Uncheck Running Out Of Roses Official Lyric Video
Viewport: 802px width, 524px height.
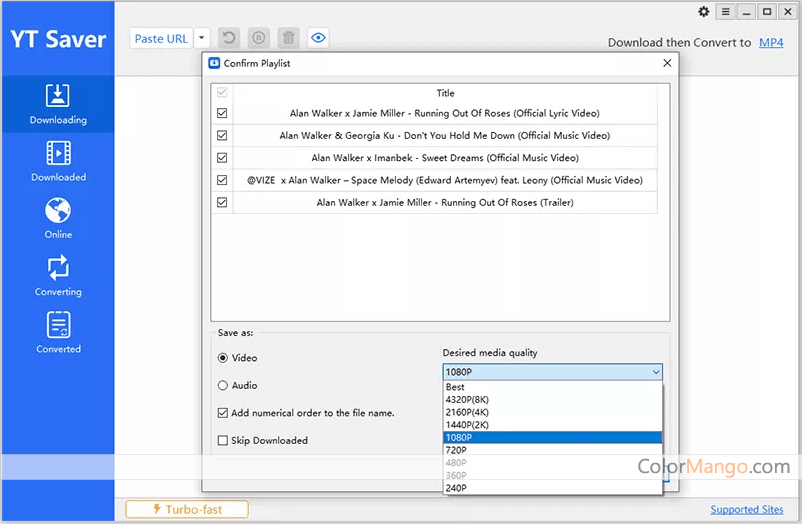click(x=222, y=113)
